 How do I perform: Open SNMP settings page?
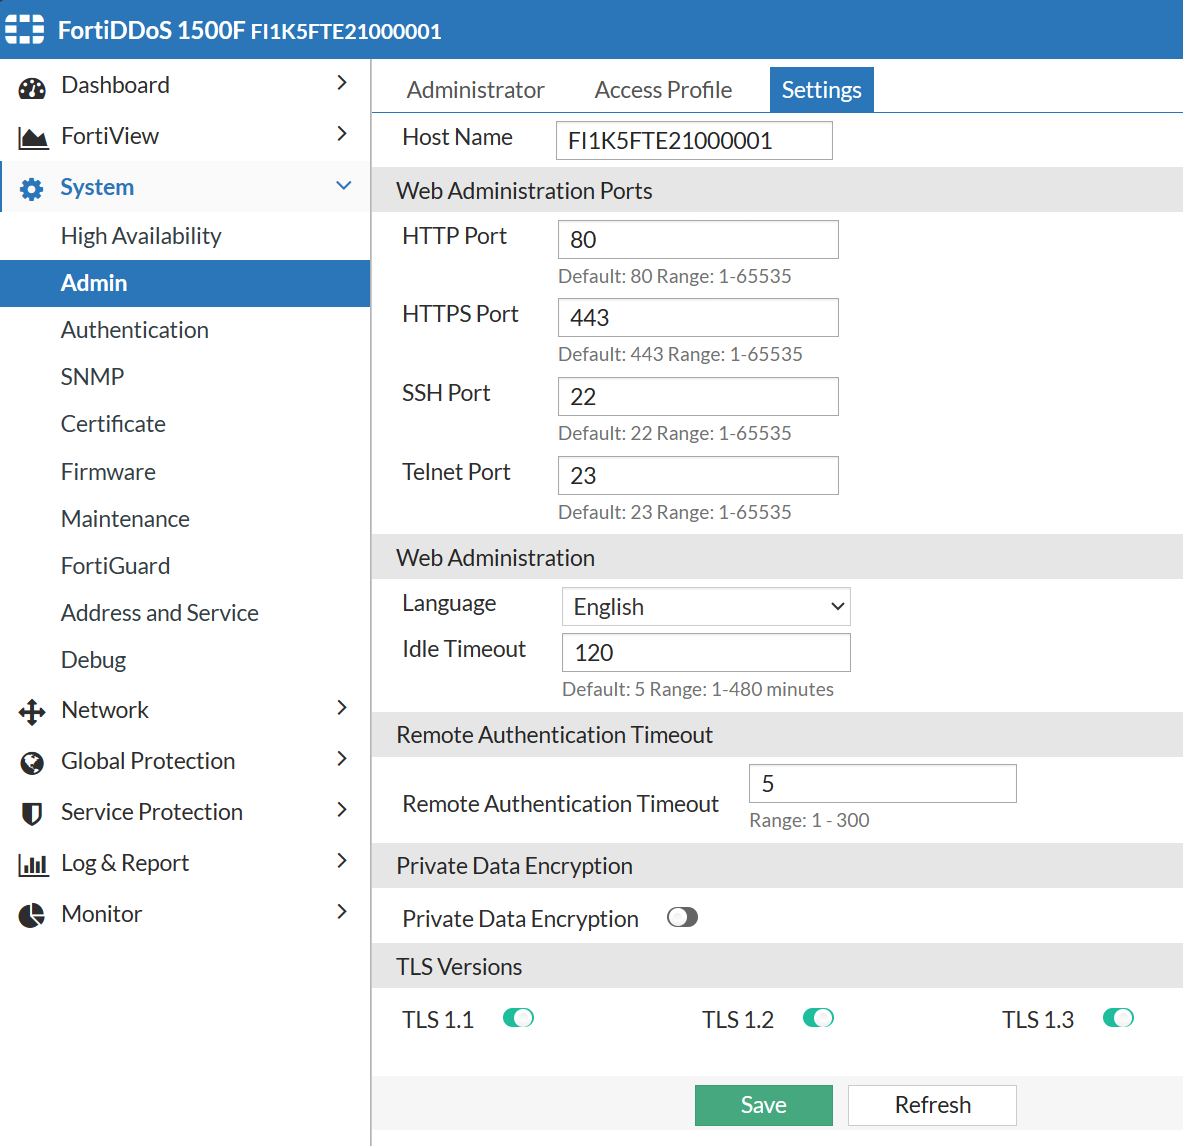click(92, 376)
